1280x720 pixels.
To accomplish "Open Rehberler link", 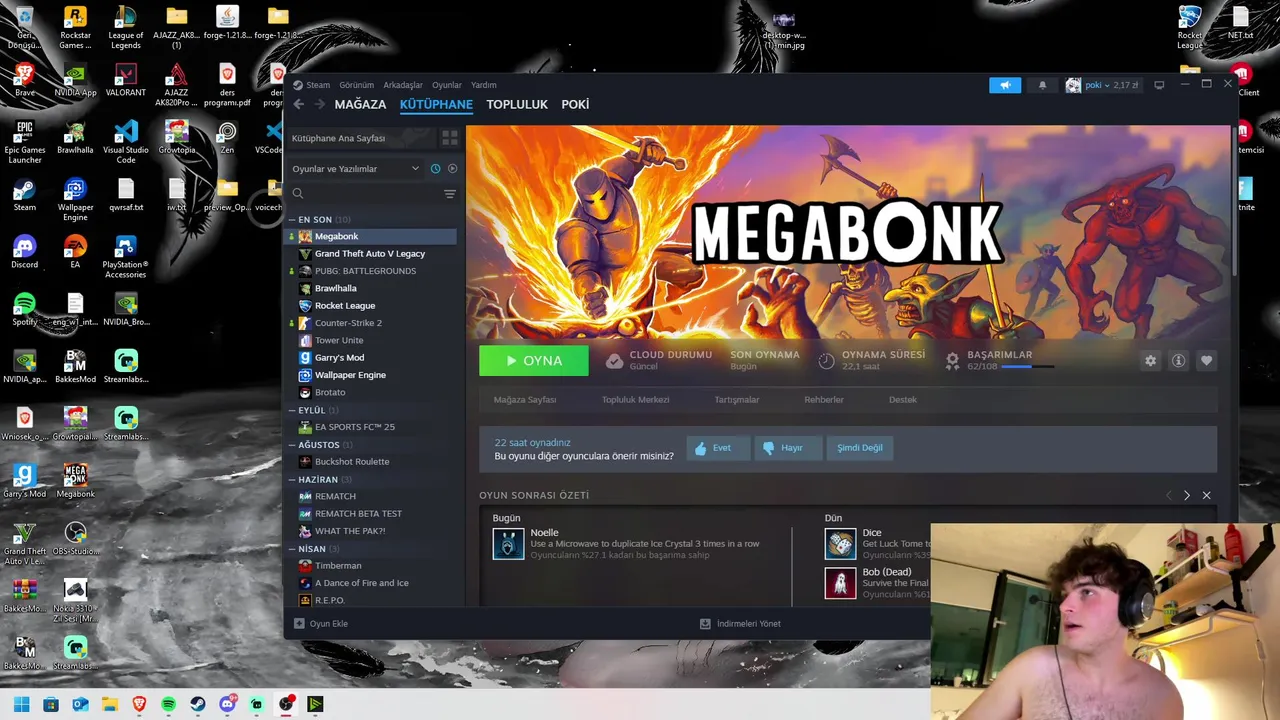I will pos(824,399).
